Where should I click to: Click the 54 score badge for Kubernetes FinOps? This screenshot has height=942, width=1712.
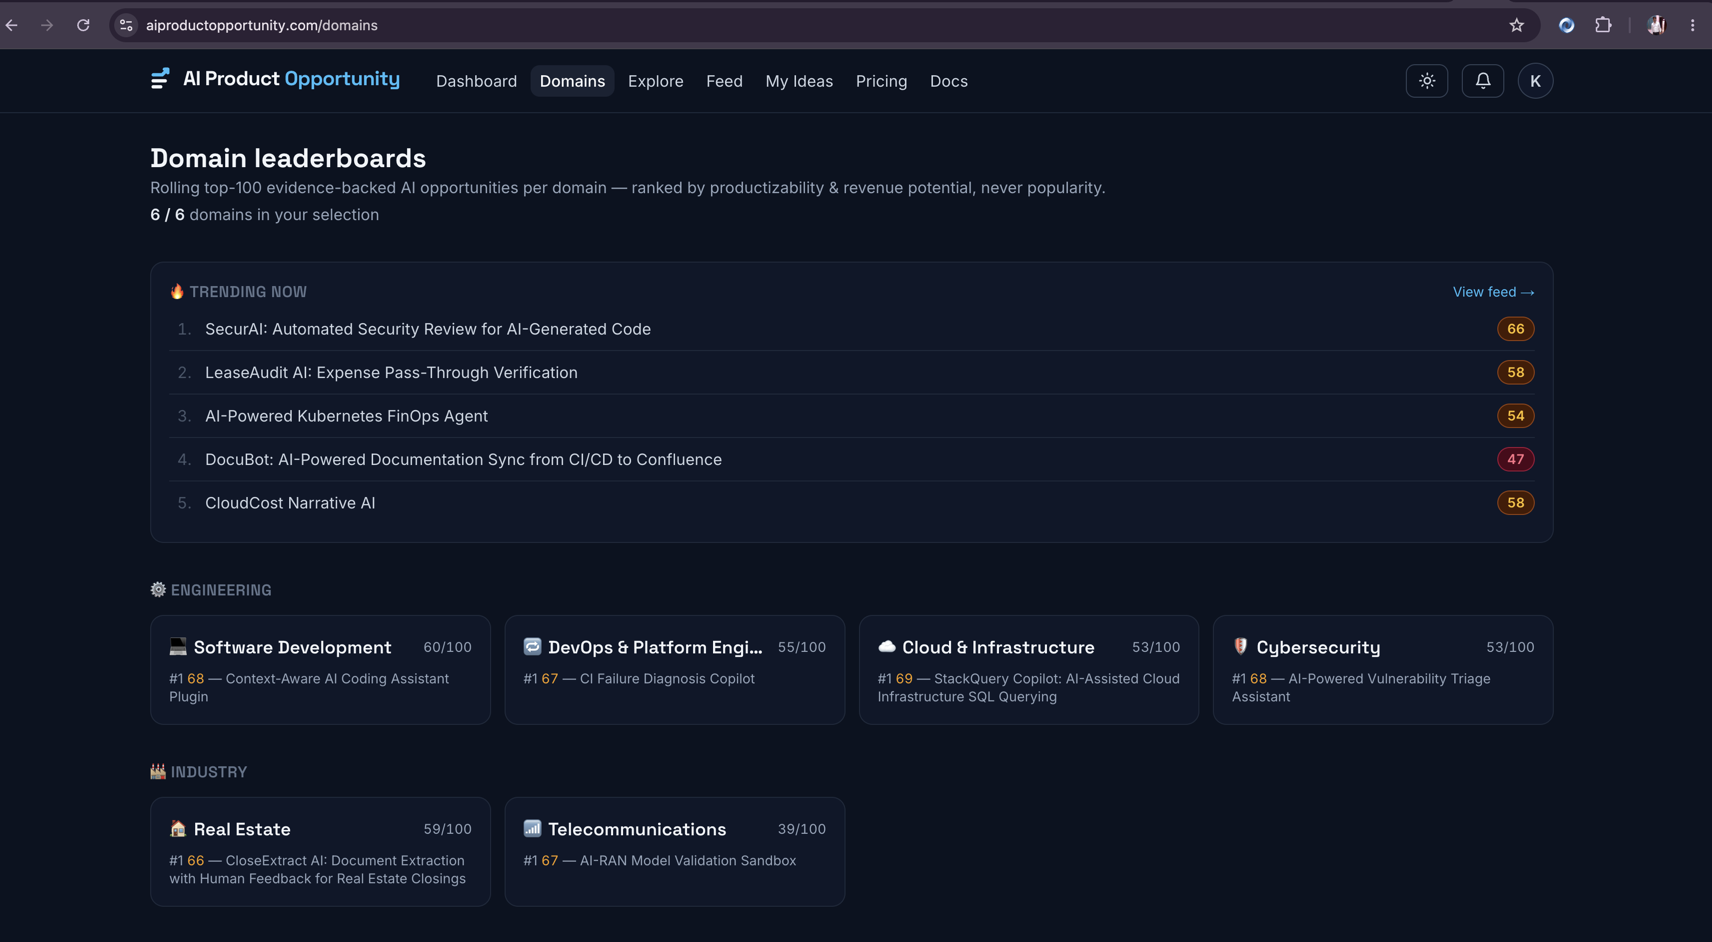tap(1515, 416)
